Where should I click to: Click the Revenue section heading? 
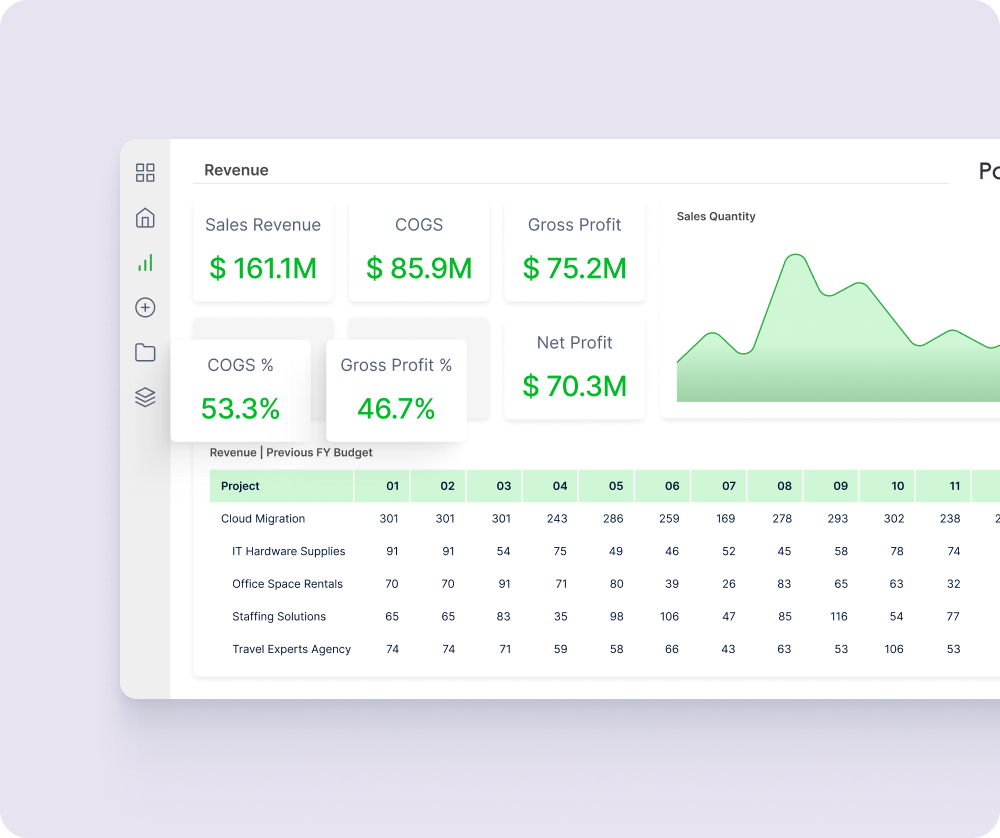[236, 170]
